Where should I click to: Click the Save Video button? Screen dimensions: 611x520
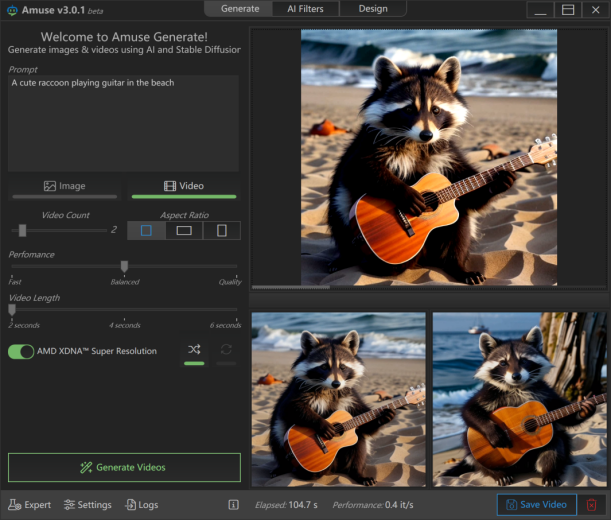(x=537, y=505)
